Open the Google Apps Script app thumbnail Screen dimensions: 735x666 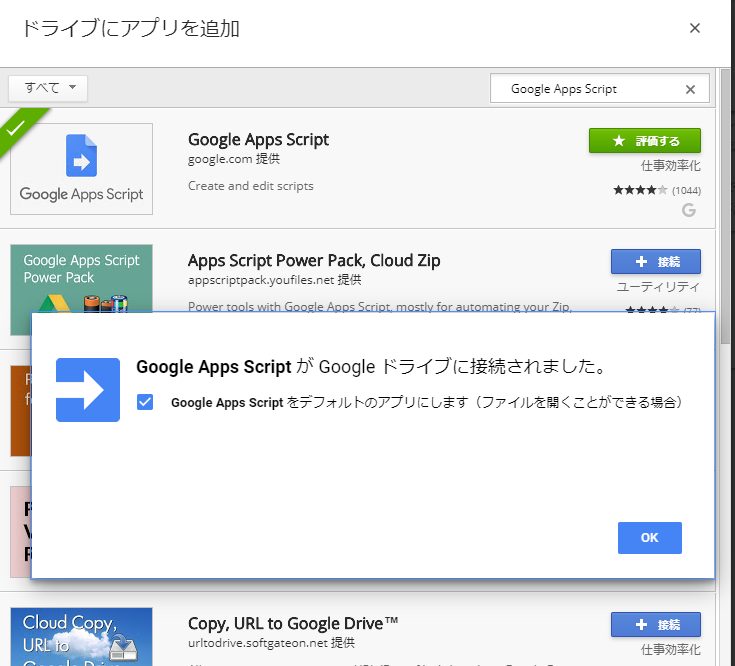[x=82, y=169]
